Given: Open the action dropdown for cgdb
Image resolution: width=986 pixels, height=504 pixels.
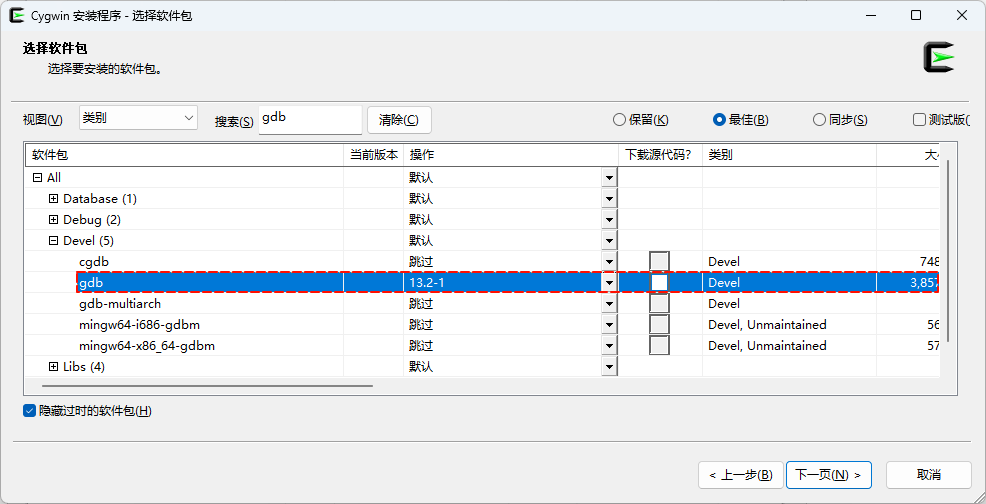Looking at the screenshot, I should [609, 262].
